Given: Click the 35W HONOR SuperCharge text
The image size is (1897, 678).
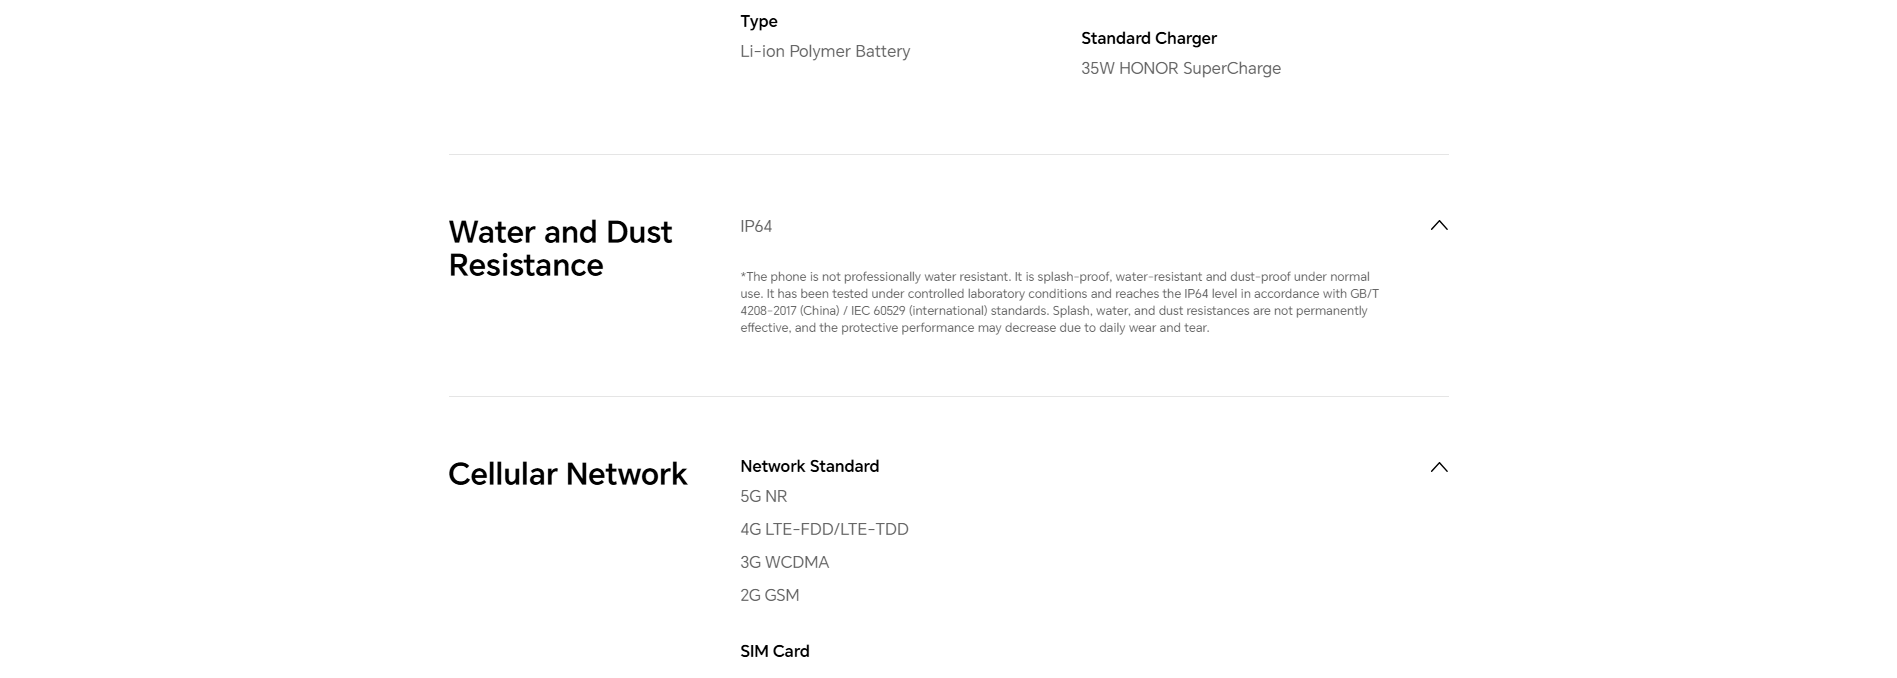Looking at the screenshot, I should [1180, 68].
